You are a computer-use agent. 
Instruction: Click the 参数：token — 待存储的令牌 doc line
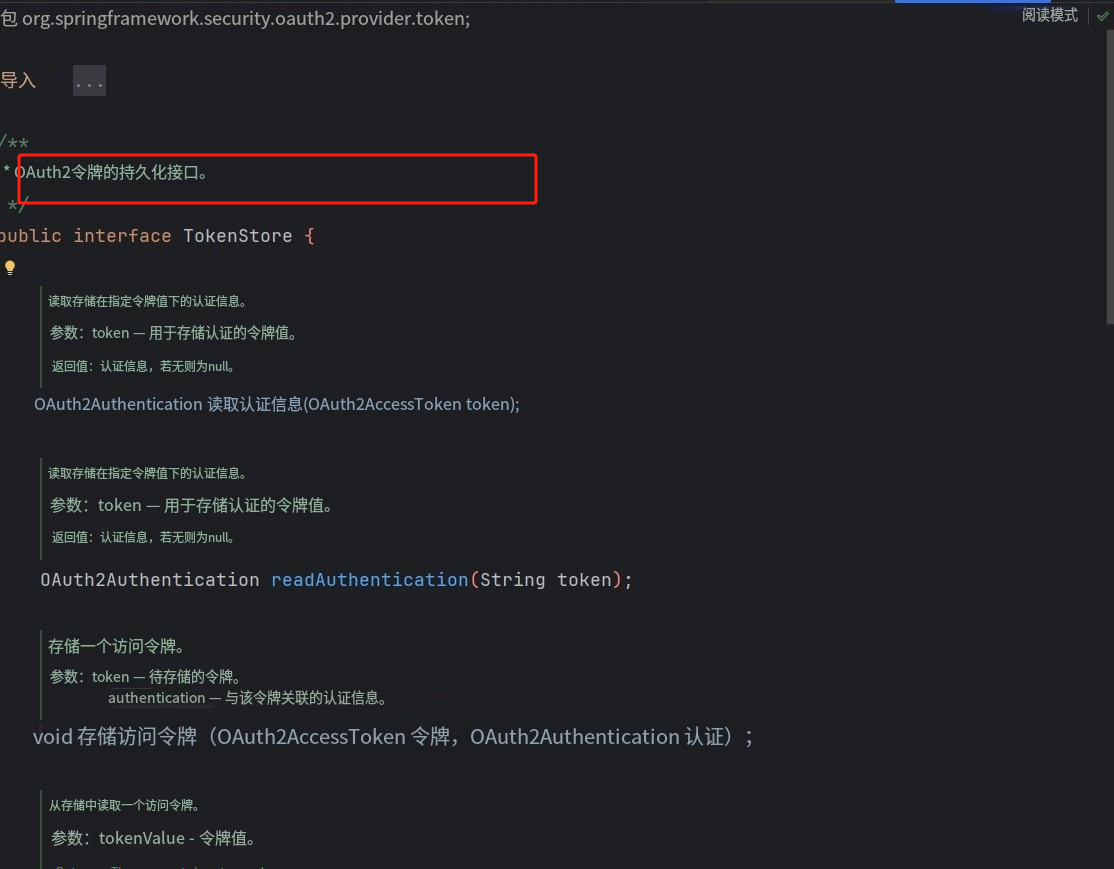coord(145,677)
